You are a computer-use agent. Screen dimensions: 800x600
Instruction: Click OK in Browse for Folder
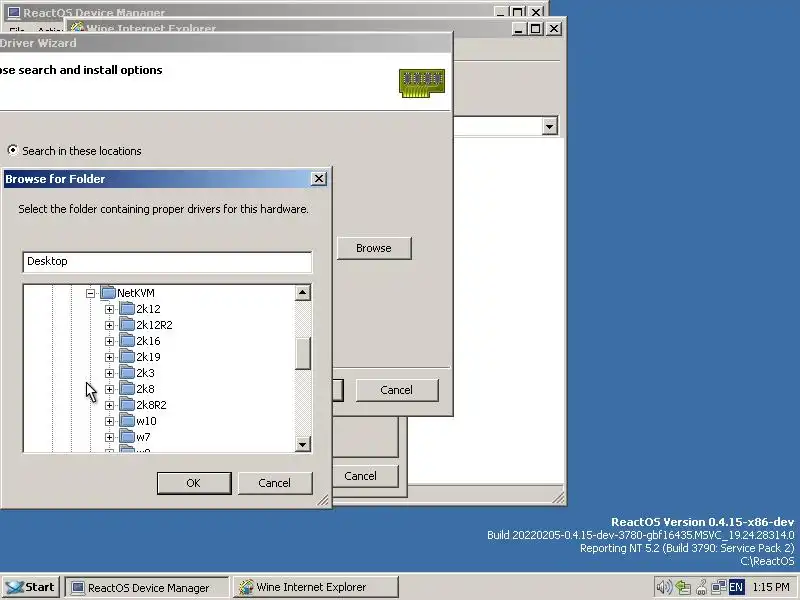point(194,483)
